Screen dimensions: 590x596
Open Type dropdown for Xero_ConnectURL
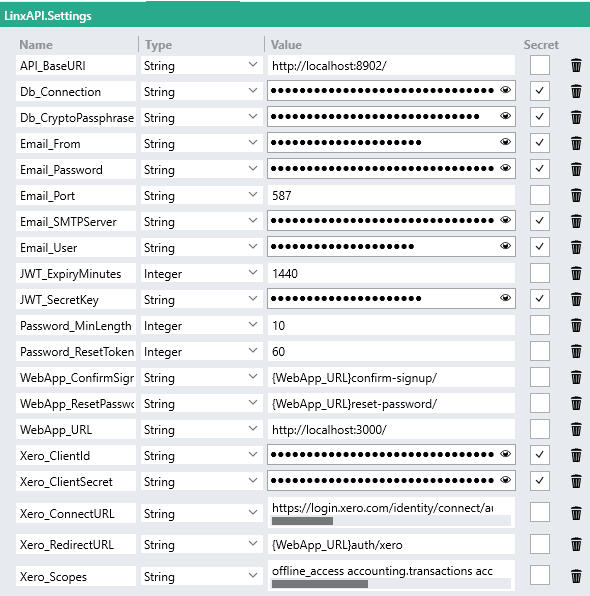click(201, 513)
